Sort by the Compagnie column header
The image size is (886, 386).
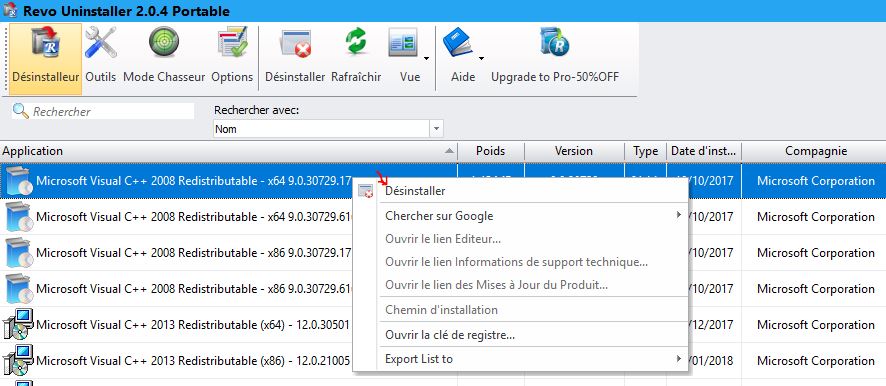click(x=815, y=151)
